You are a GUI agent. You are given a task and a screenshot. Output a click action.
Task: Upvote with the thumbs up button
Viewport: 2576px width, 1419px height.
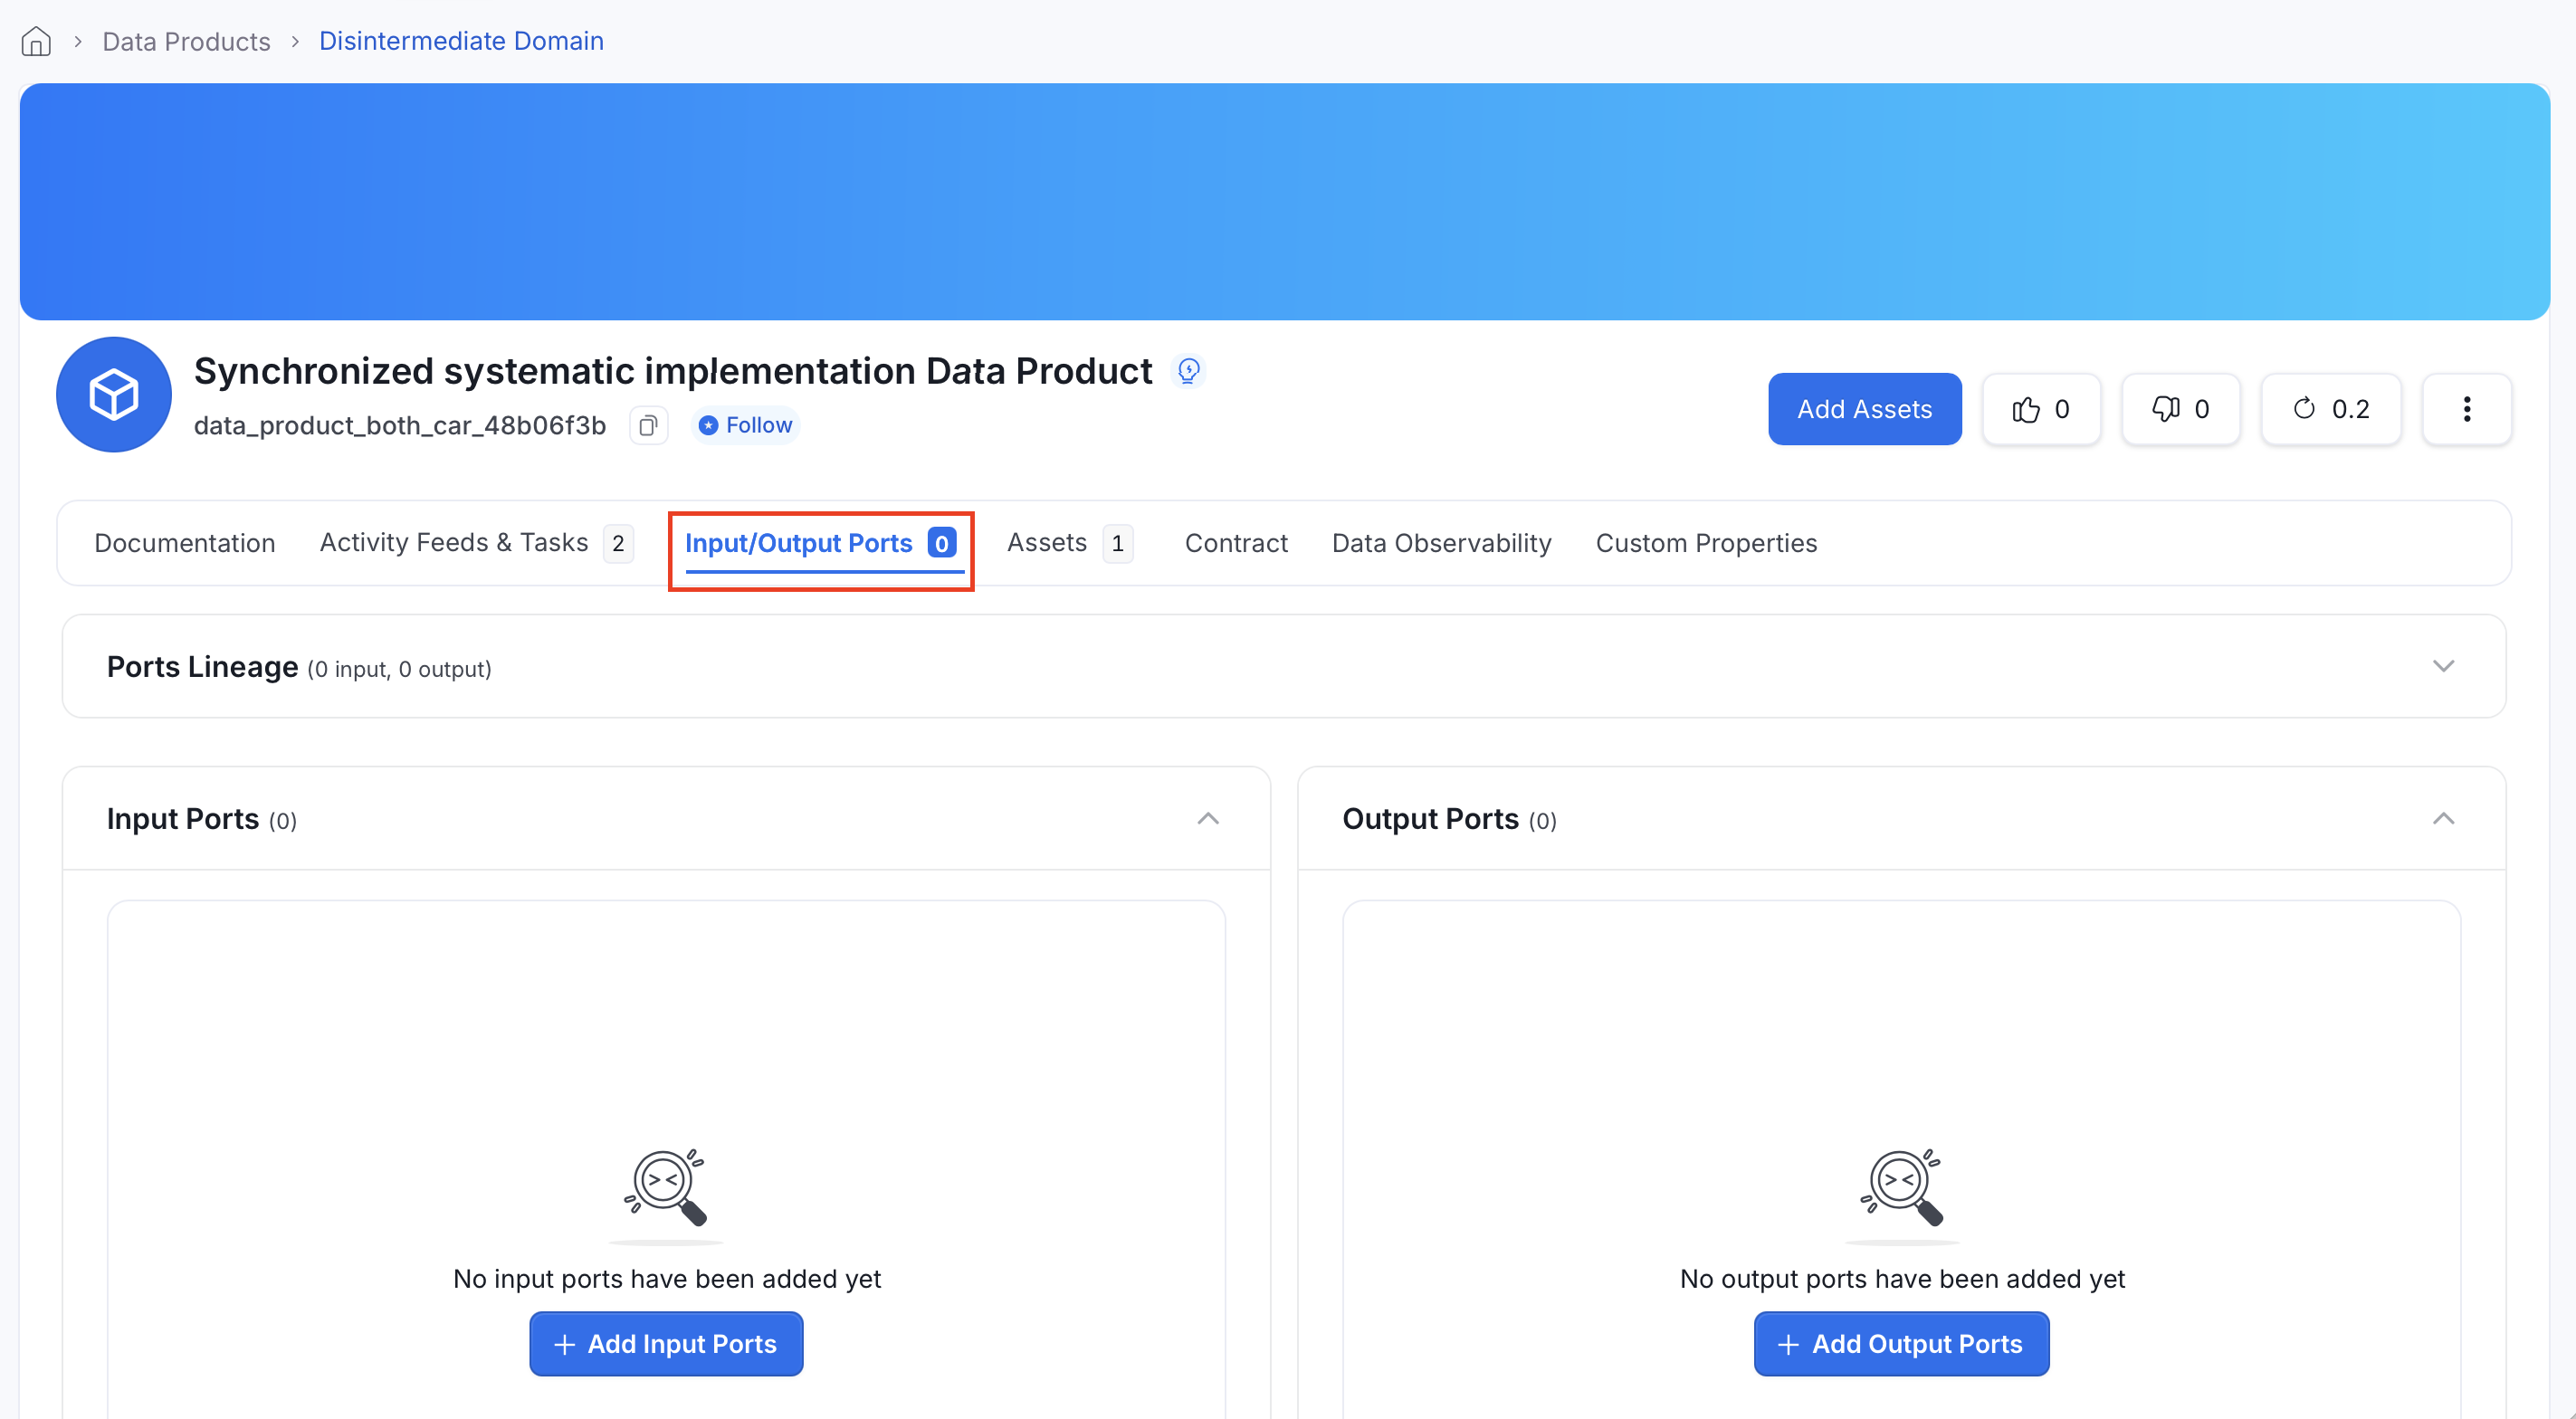point(2041,409)
